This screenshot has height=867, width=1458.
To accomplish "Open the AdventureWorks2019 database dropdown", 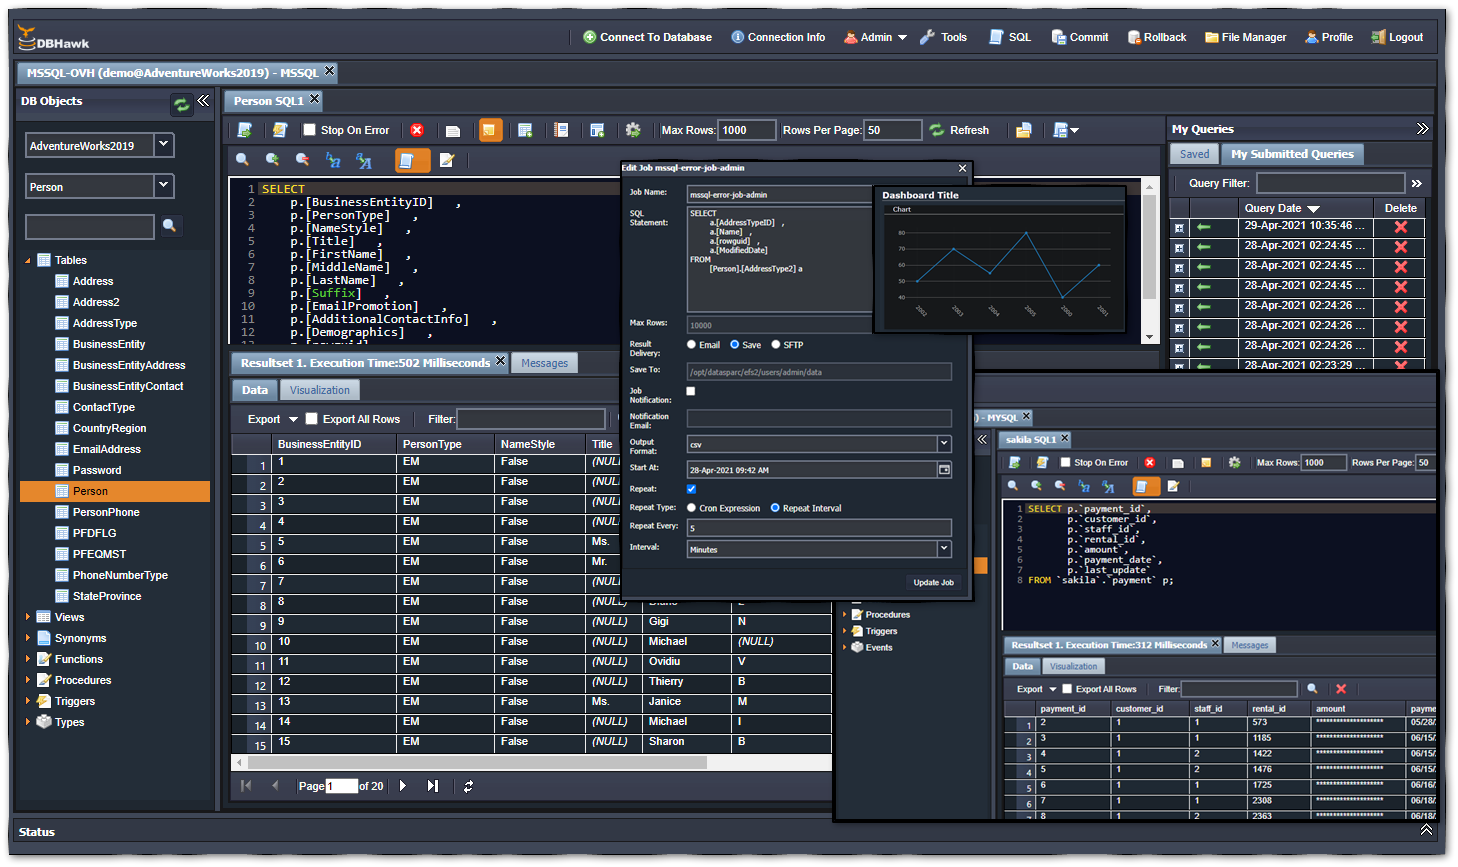I will point(164,145).
